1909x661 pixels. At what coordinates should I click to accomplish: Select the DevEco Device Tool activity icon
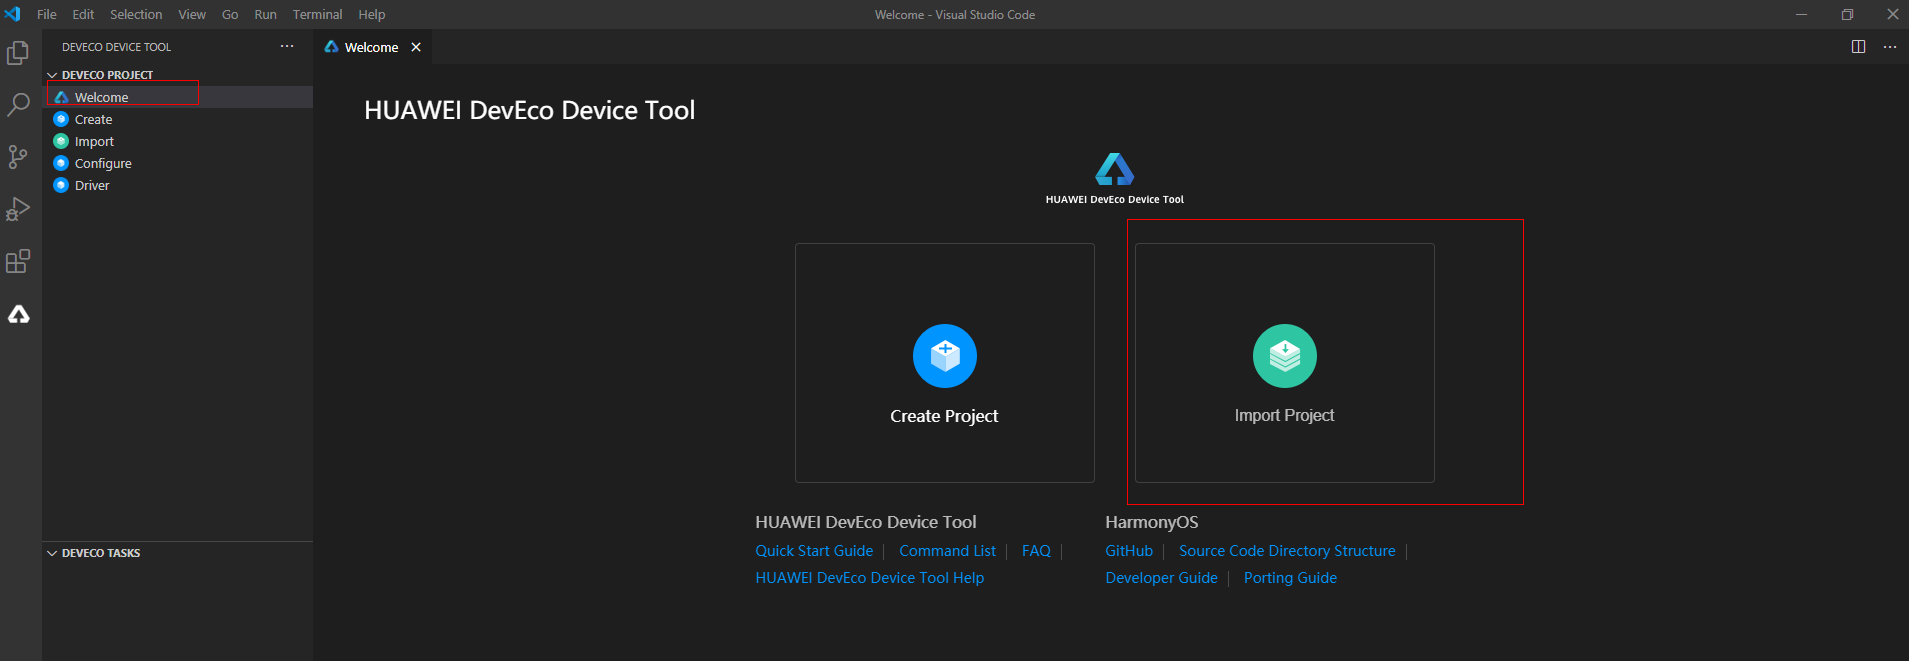coord(18,315)
